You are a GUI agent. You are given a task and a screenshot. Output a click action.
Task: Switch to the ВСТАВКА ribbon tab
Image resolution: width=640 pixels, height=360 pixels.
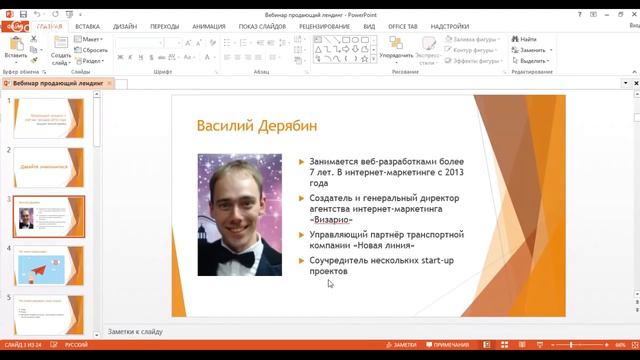tap(87, 26)
